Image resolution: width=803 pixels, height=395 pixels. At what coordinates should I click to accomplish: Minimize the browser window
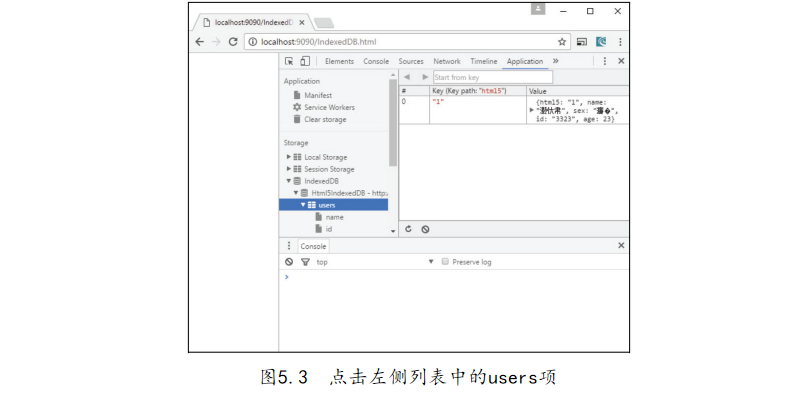[563, 11]
